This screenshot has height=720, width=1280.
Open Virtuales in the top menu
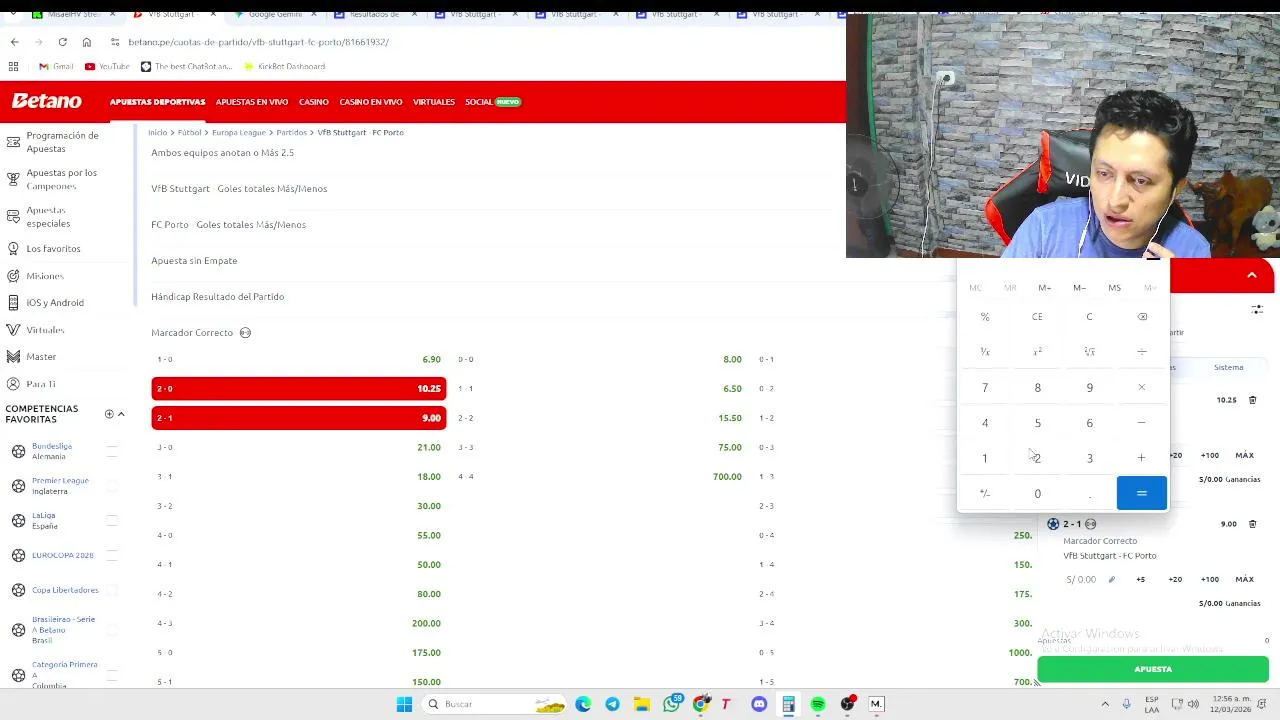point(434,102)
